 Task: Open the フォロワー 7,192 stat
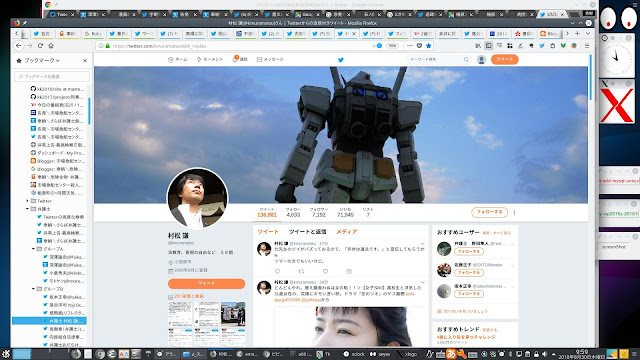tap(319, 212)
